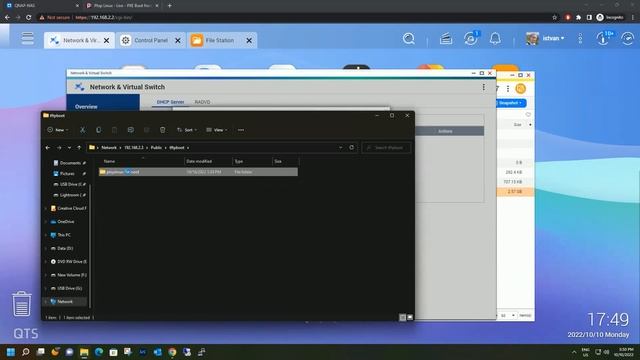Open the QTS external devices icon with badge
640x360 pixels.
point(471,38)
